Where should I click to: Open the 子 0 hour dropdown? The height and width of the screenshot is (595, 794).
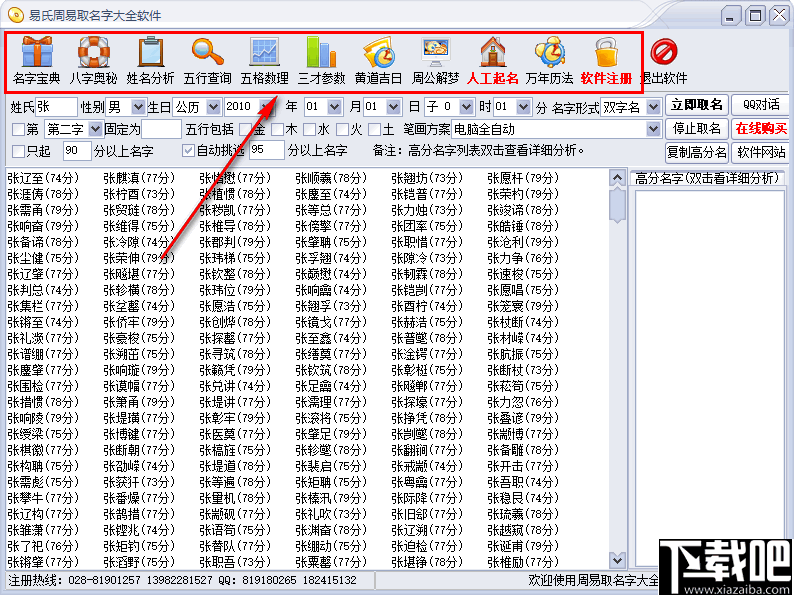(x=466, y=107)
